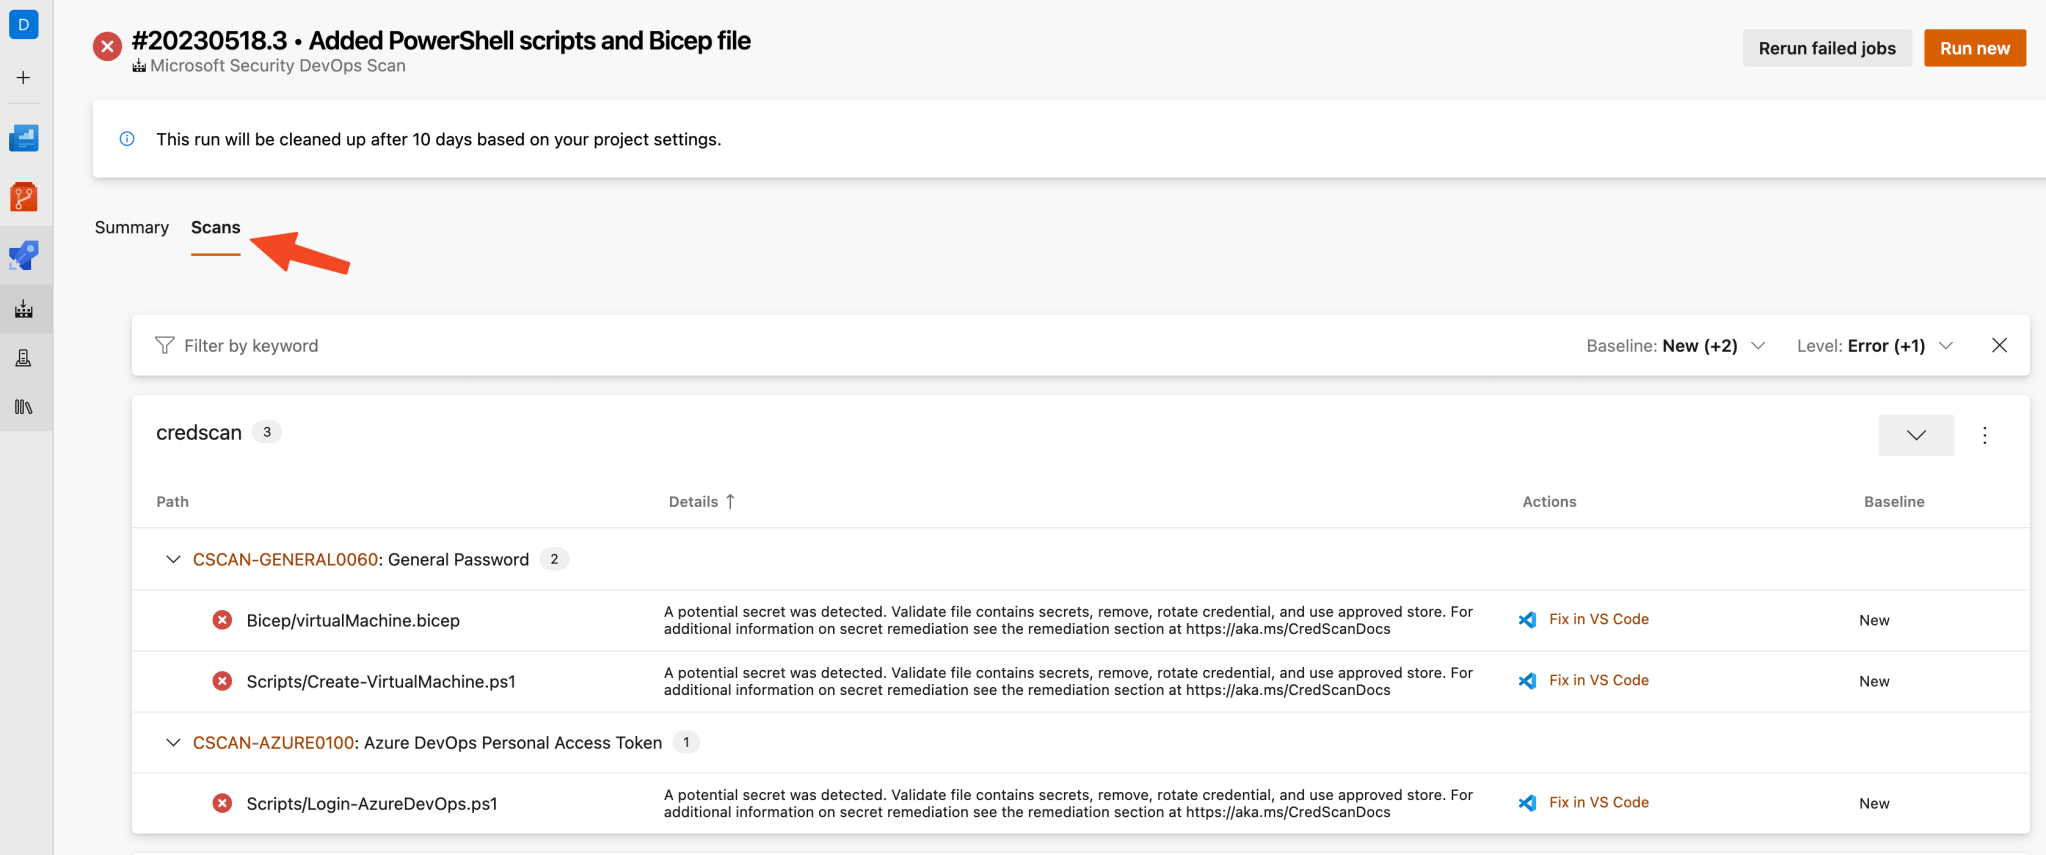Click the Path column header
This screenshot has width=2046, height=855.
click(173, 502)
